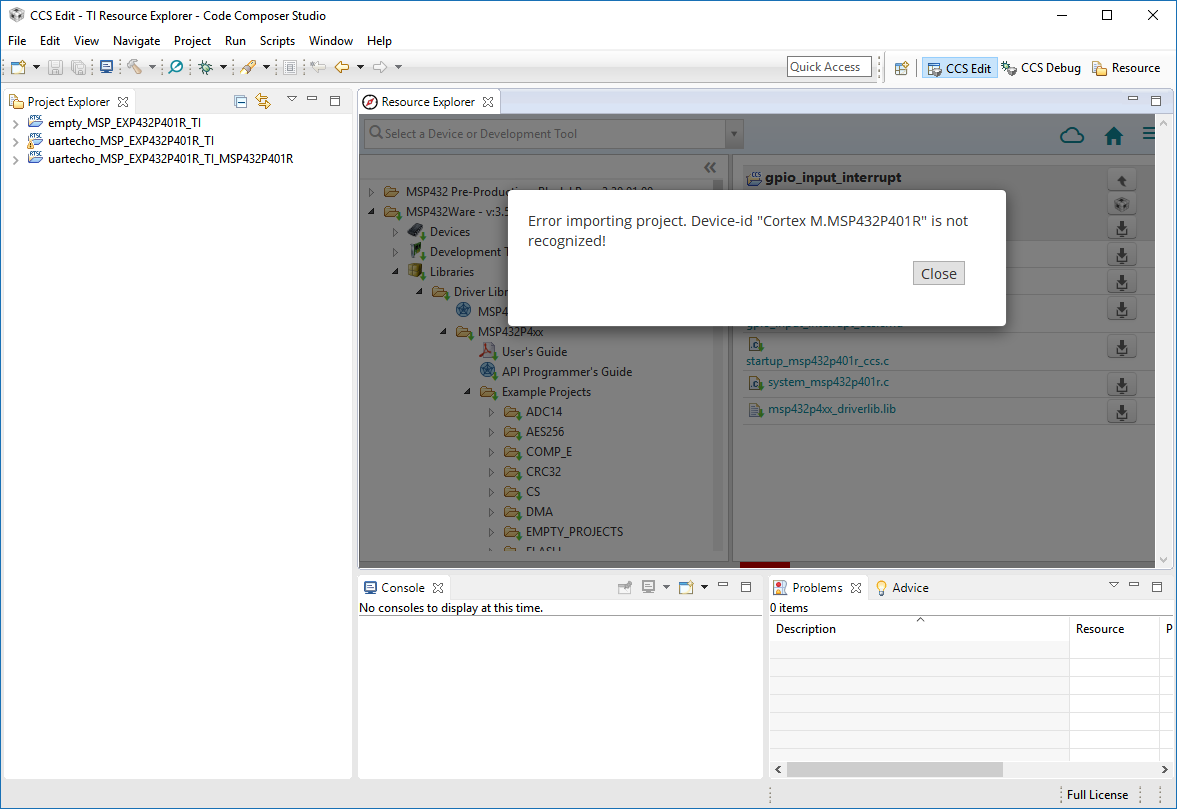Open the File menu
This screenshot has width=1177, height=809.
pyautogui.click(x=17, y=41)
